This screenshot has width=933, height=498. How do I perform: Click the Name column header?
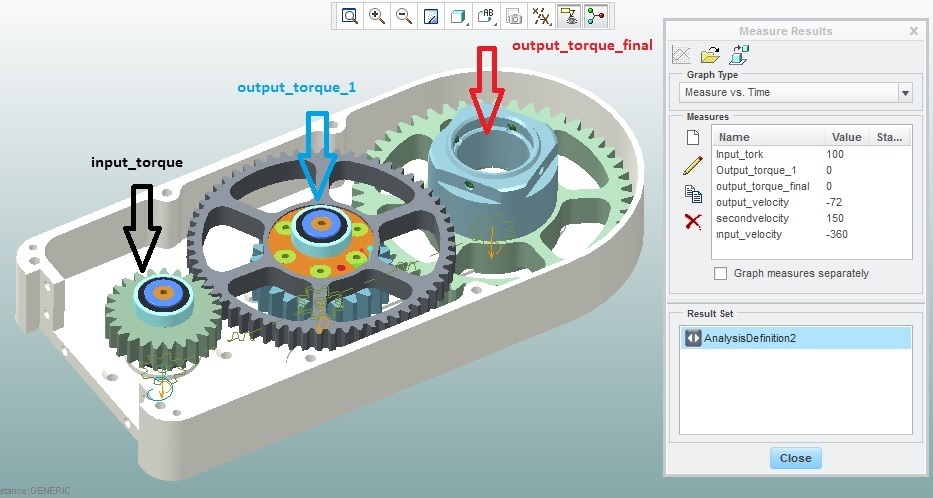pos(769,137)
